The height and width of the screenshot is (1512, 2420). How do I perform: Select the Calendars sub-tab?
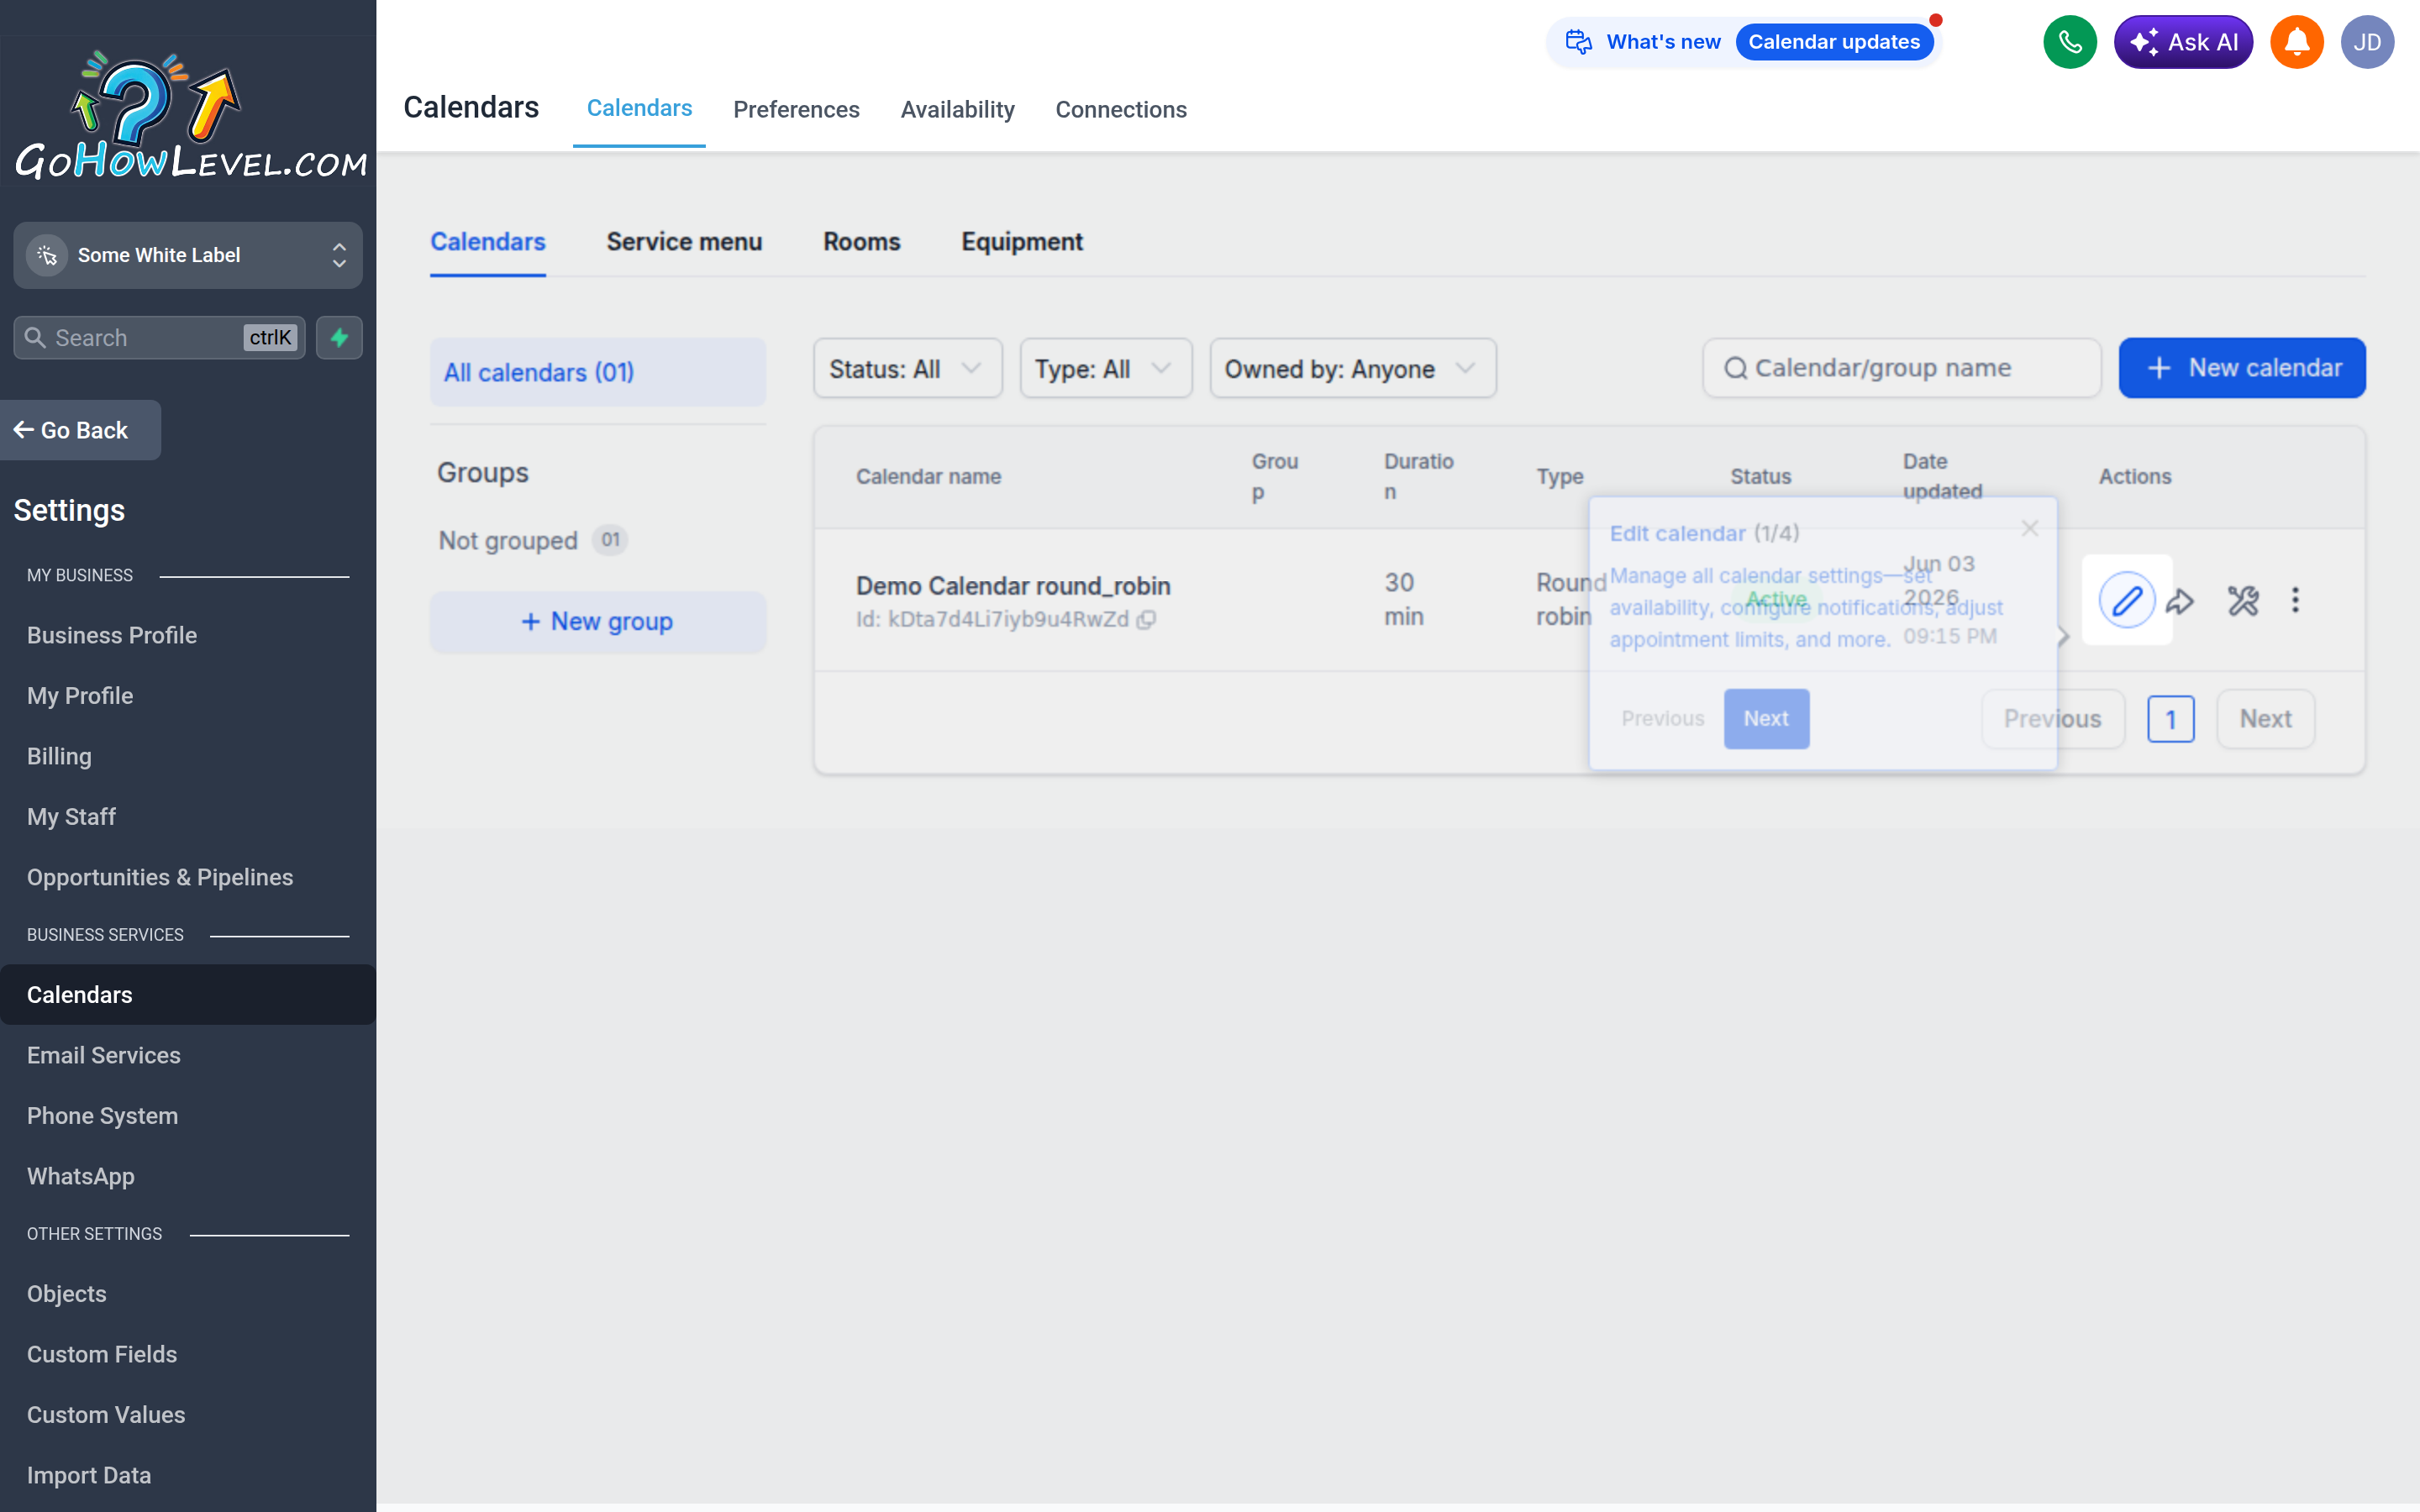[488, 242]
